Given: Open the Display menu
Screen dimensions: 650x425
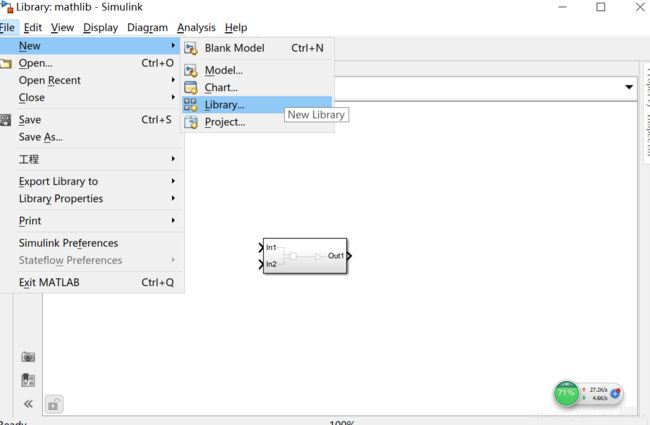Looking at the screenshot, I should (x=101, y=28).
